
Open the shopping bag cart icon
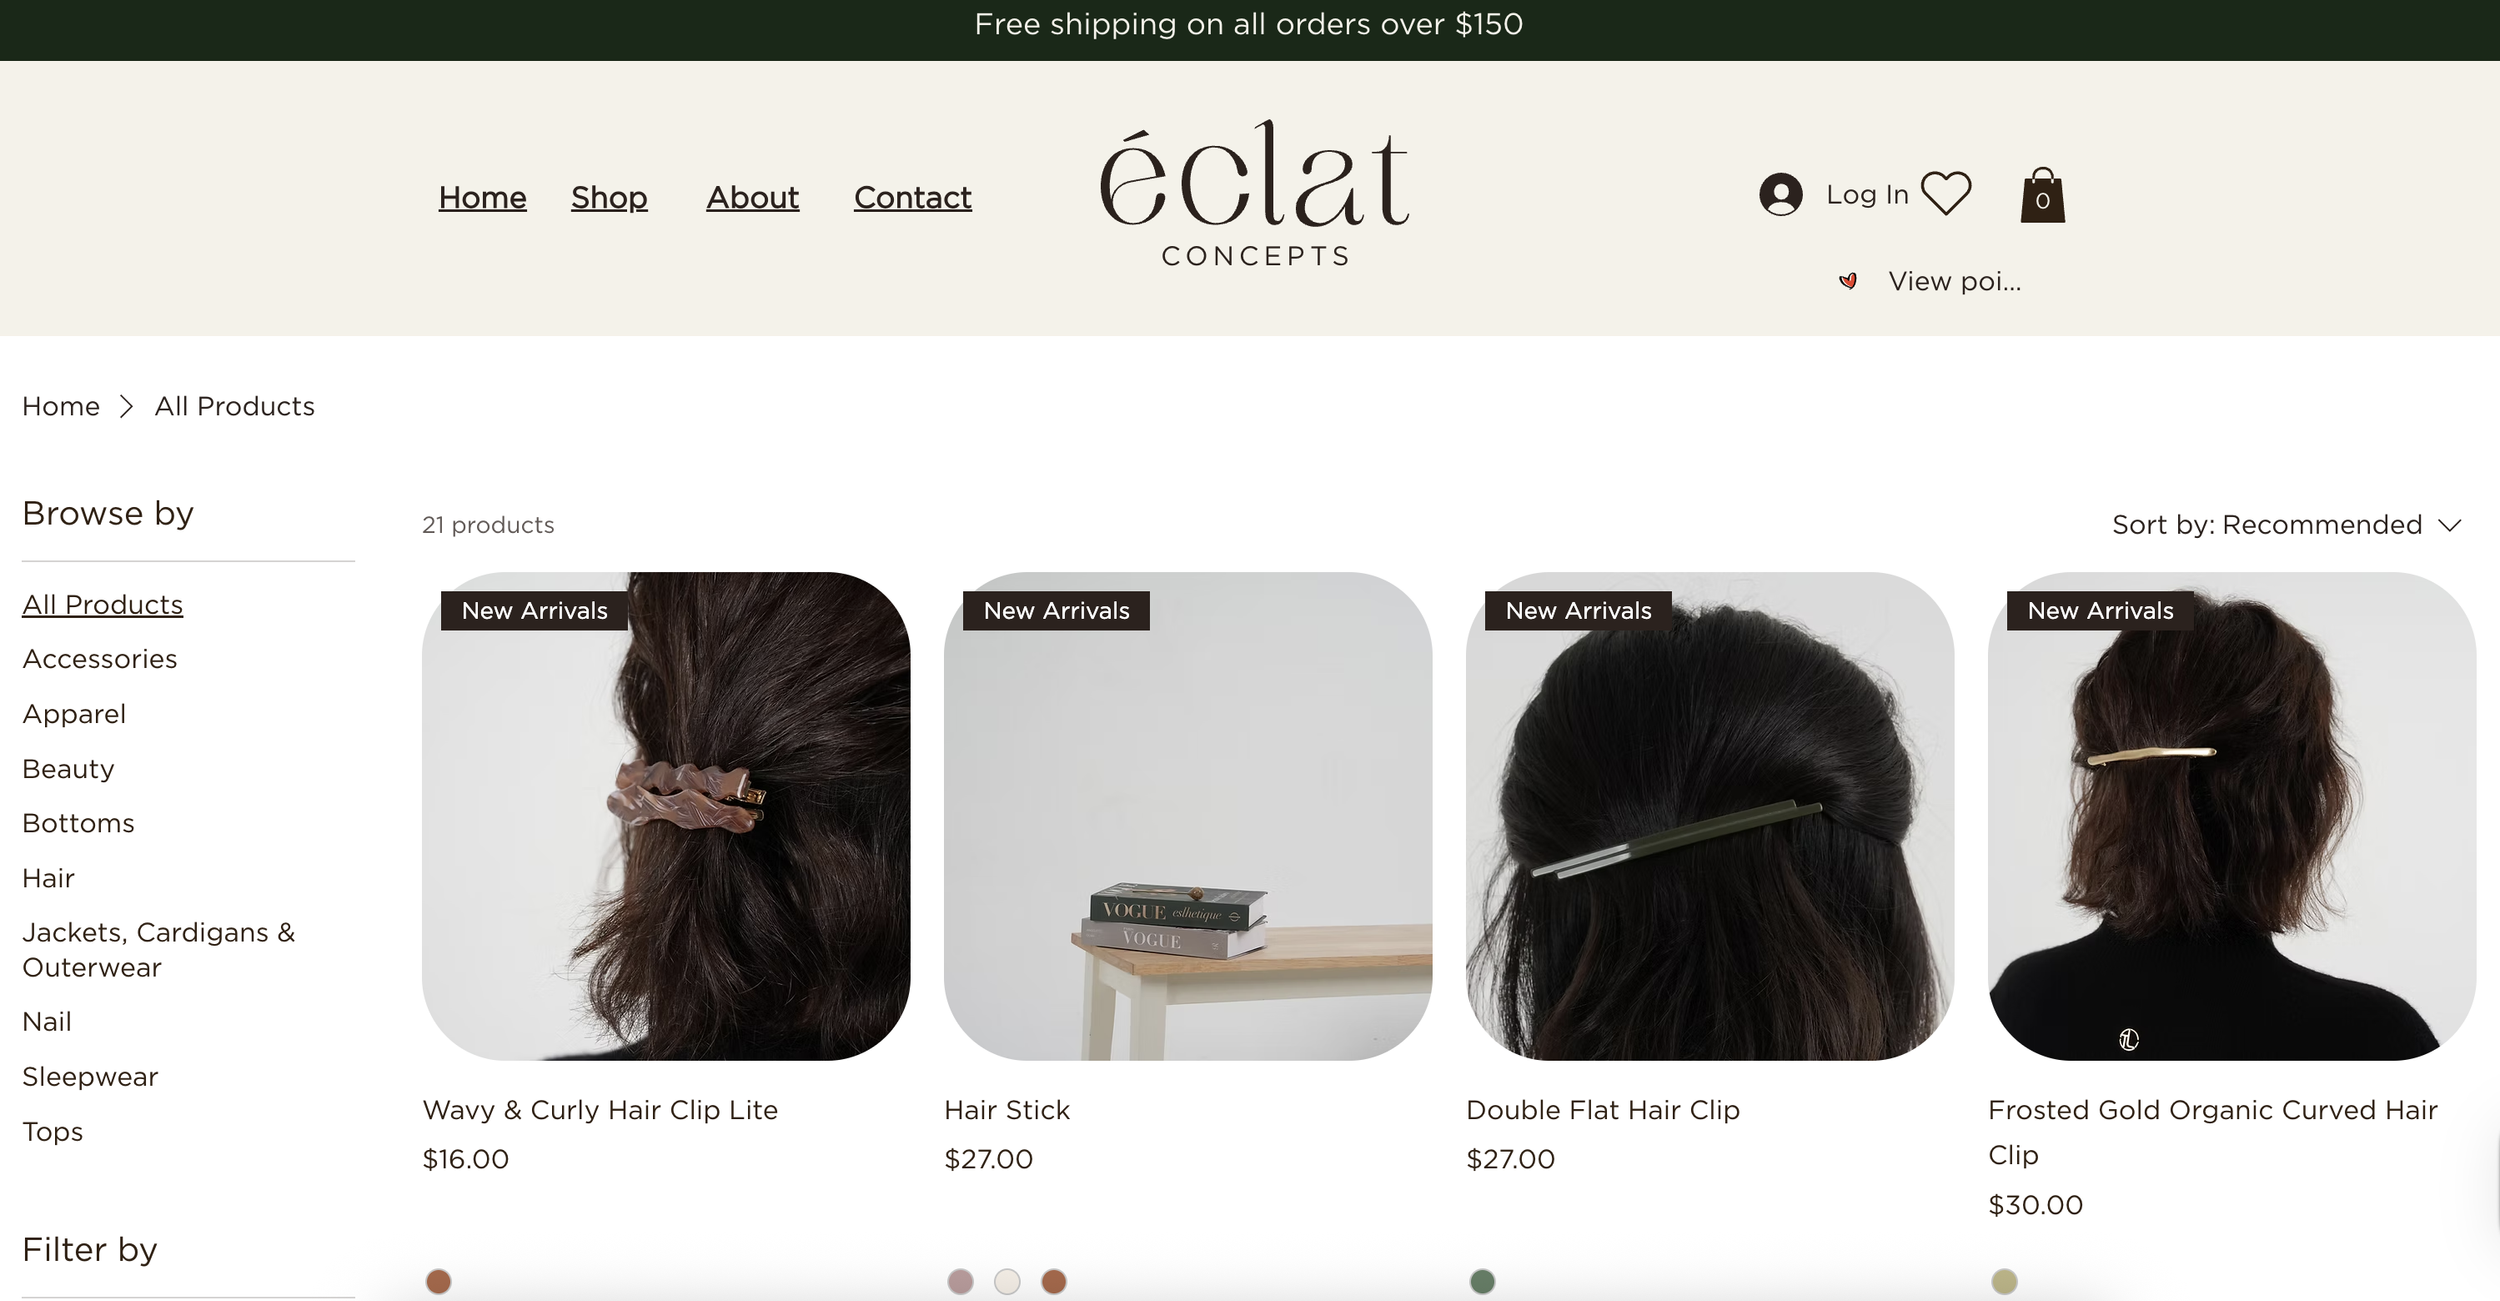2042,195
